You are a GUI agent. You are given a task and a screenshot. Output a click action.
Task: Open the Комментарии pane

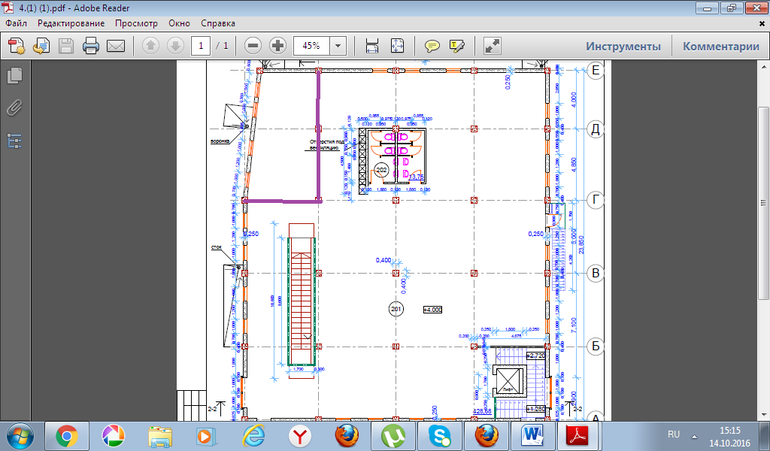721,46
